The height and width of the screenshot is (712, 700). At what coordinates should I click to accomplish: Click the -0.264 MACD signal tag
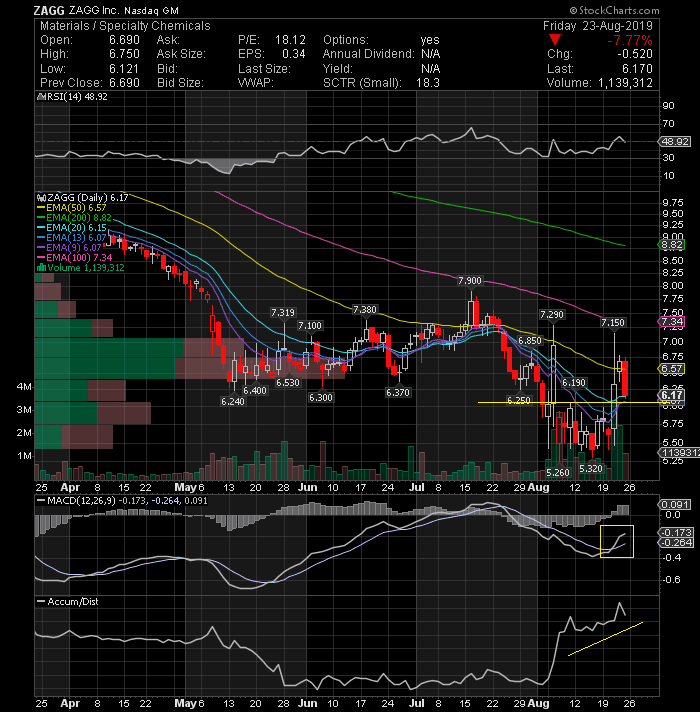[x=676, y=543]
